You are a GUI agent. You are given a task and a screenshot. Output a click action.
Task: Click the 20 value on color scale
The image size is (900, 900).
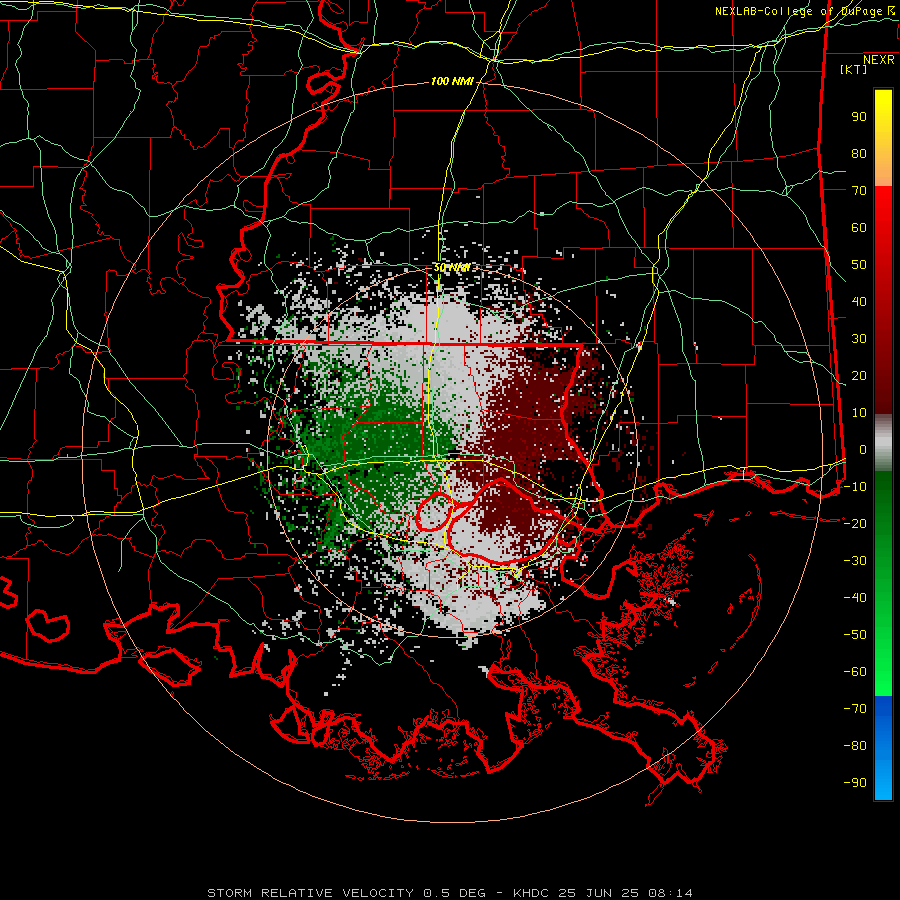[859, 376]
